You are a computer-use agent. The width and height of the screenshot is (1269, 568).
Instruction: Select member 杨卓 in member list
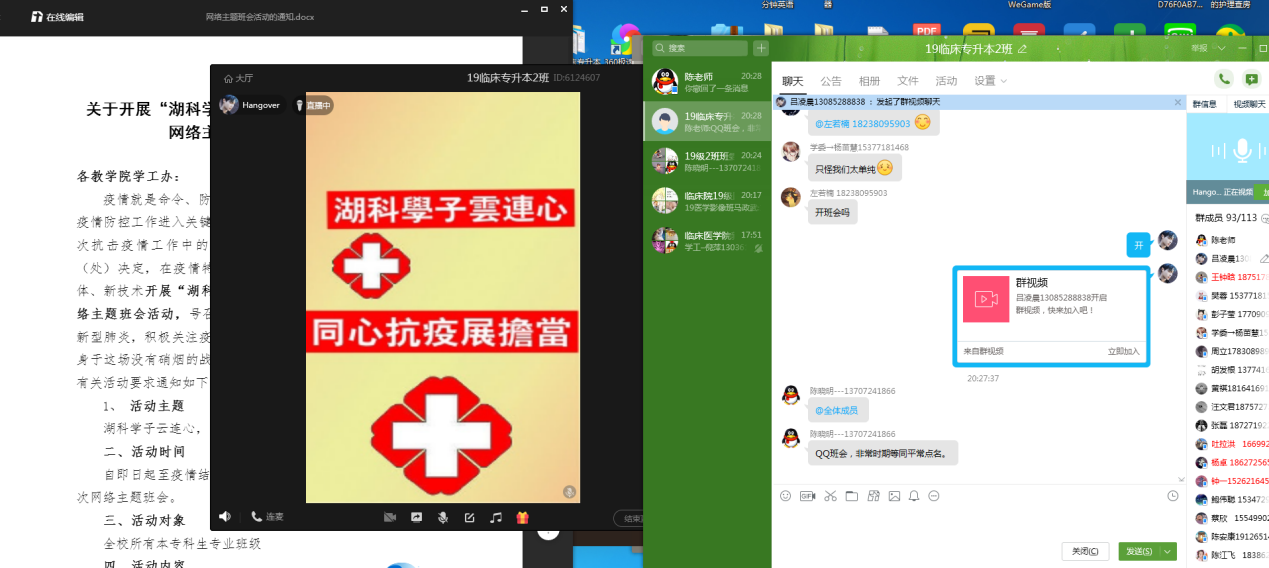pos(1233,462)
